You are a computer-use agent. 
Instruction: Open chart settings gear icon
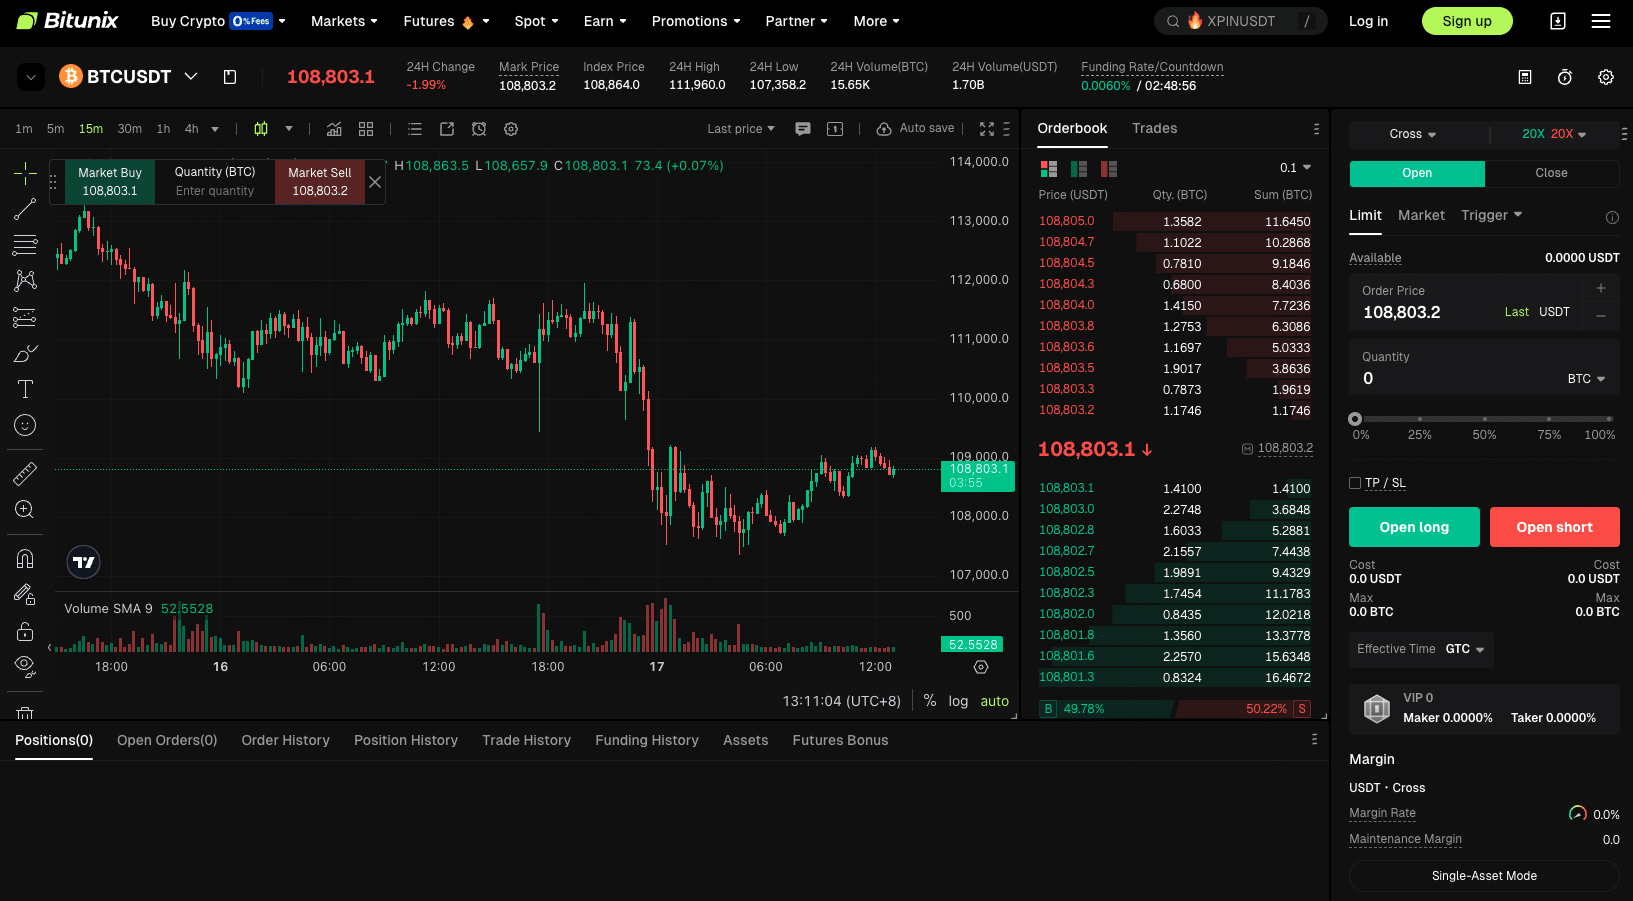pos(511,129)
